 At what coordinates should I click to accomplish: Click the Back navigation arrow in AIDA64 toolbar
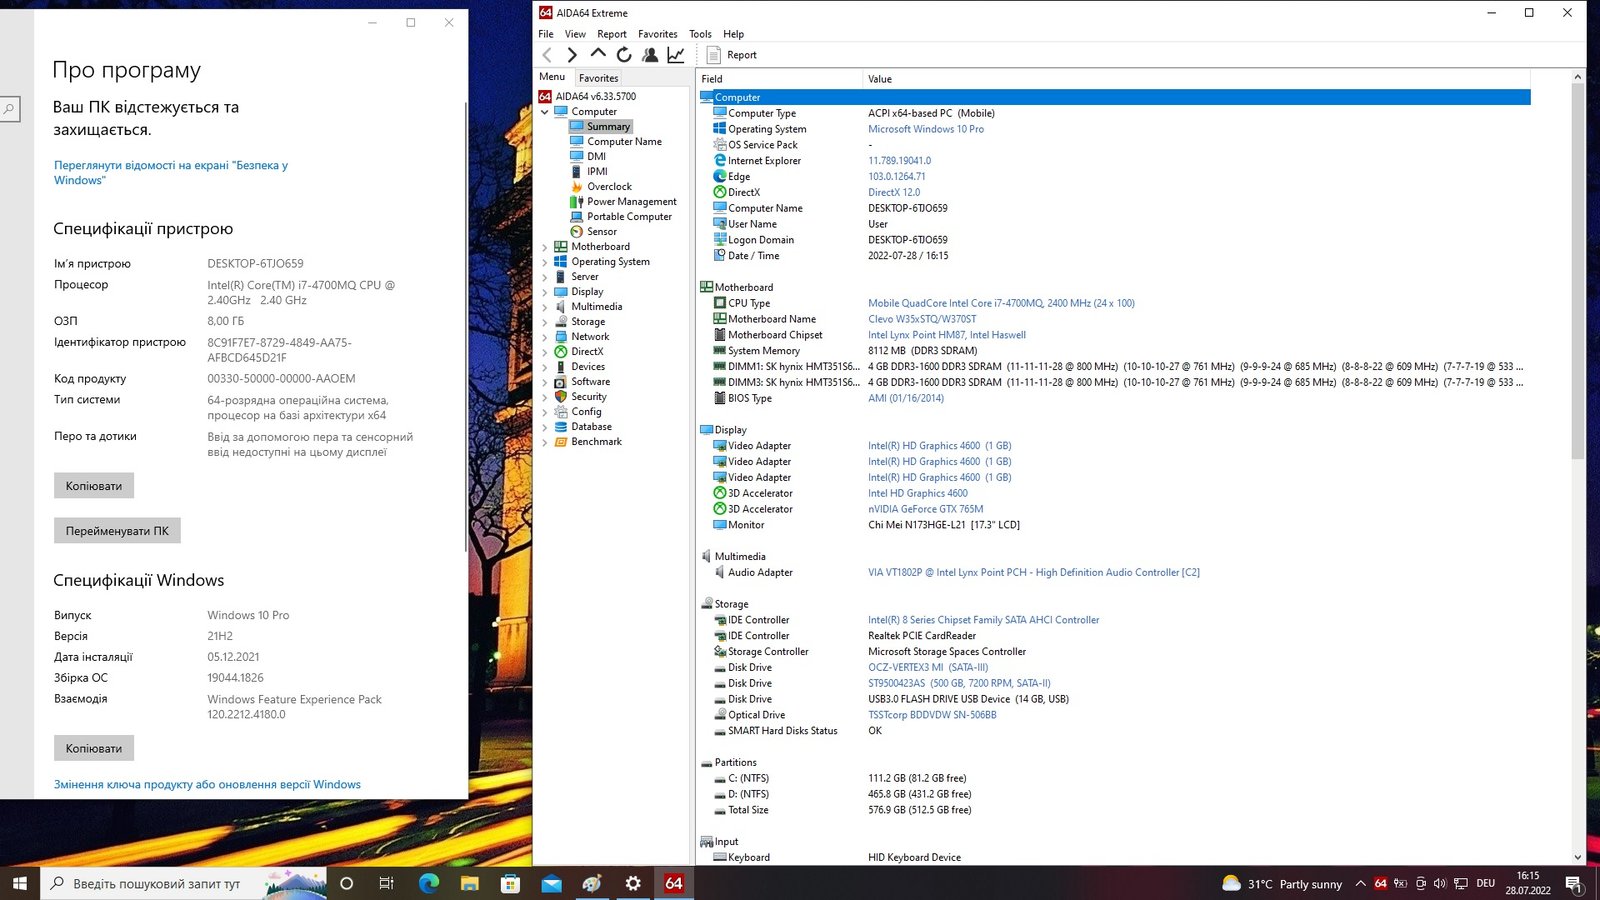point(547,55)
